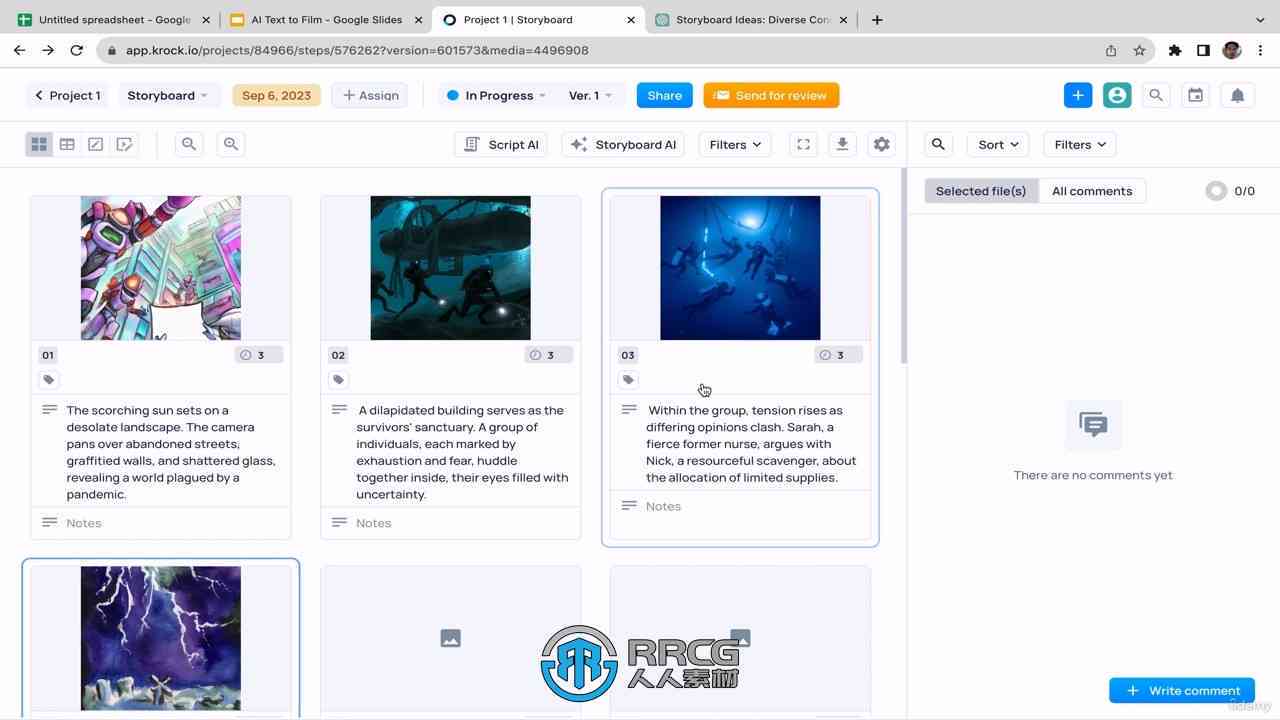1280x720 pixels.
Task: Zoom in storyboard cards
Action: coord(231,144)
